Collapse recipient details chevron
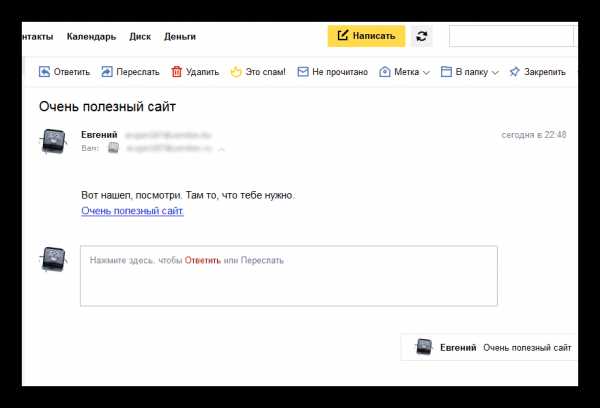Screen dimensions: 600x408 (221, 149)
